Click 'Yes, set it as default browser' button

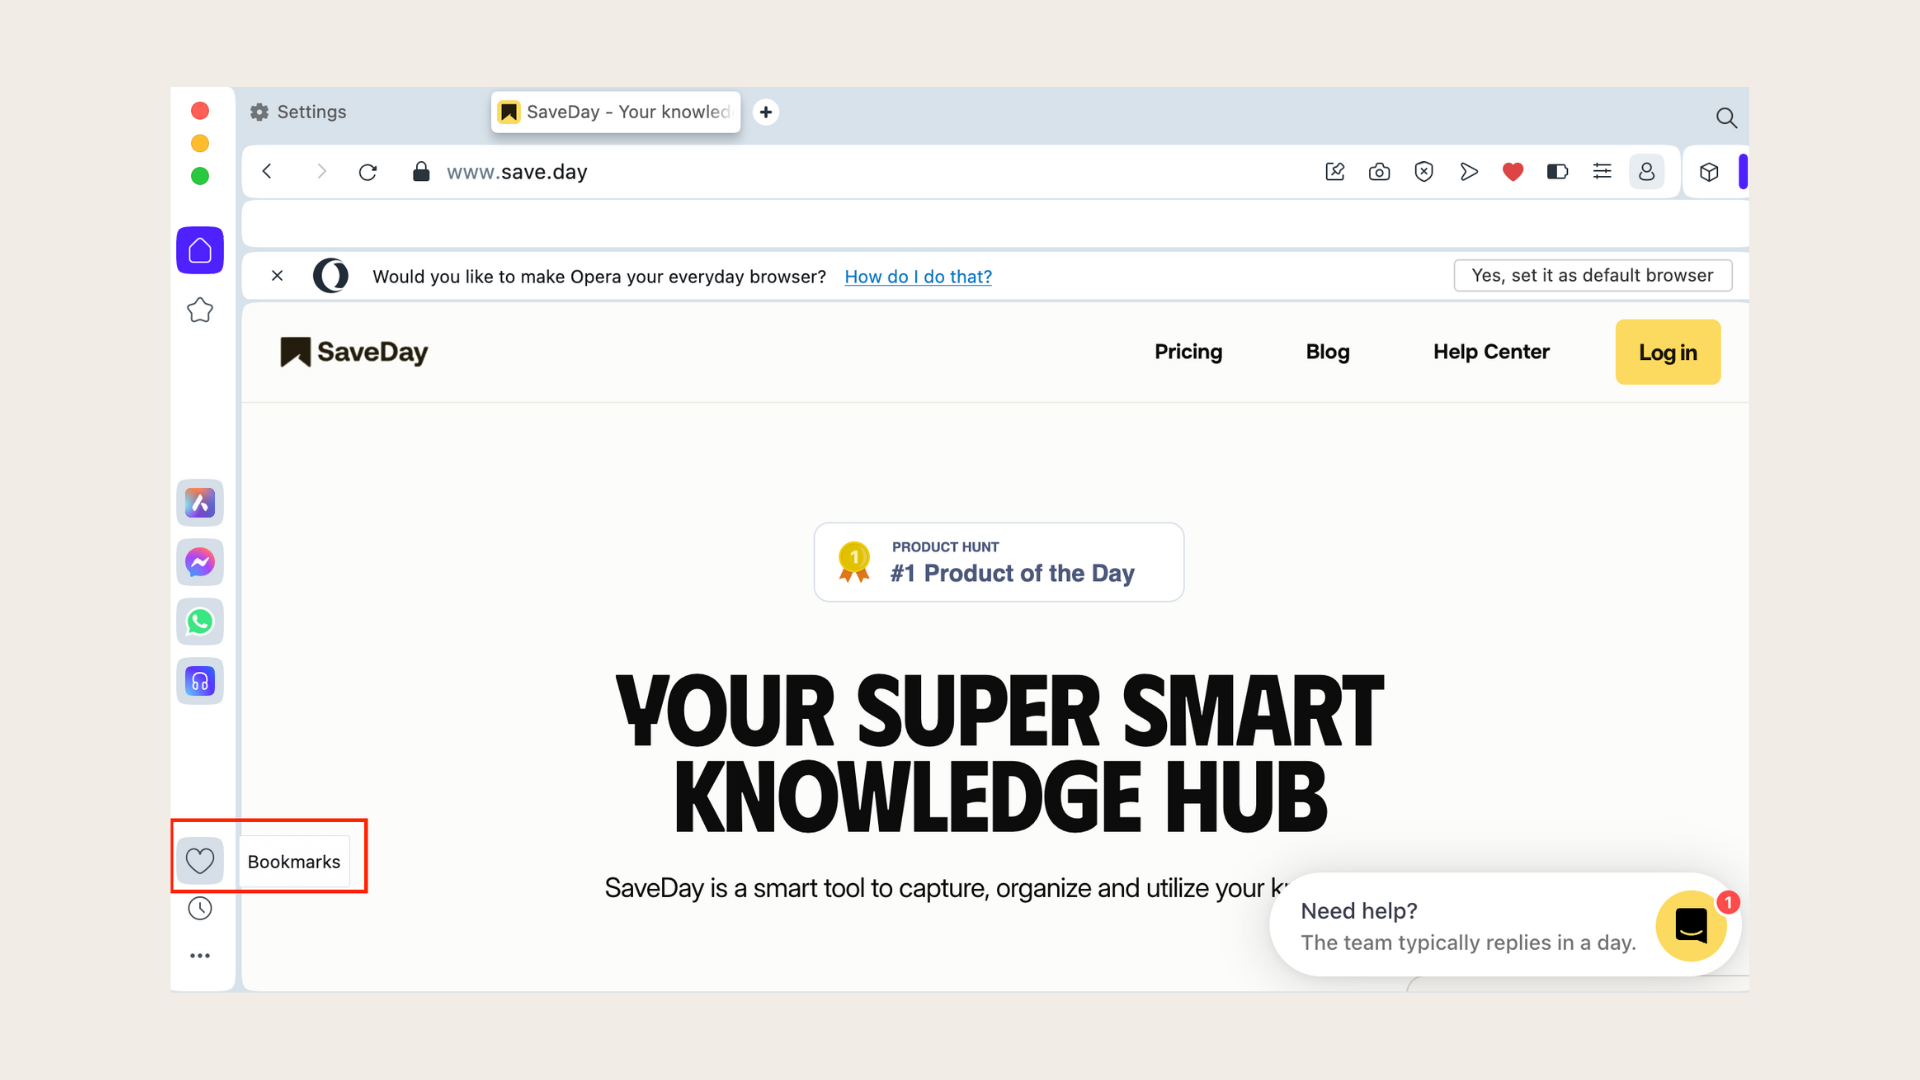[1592, 274]
